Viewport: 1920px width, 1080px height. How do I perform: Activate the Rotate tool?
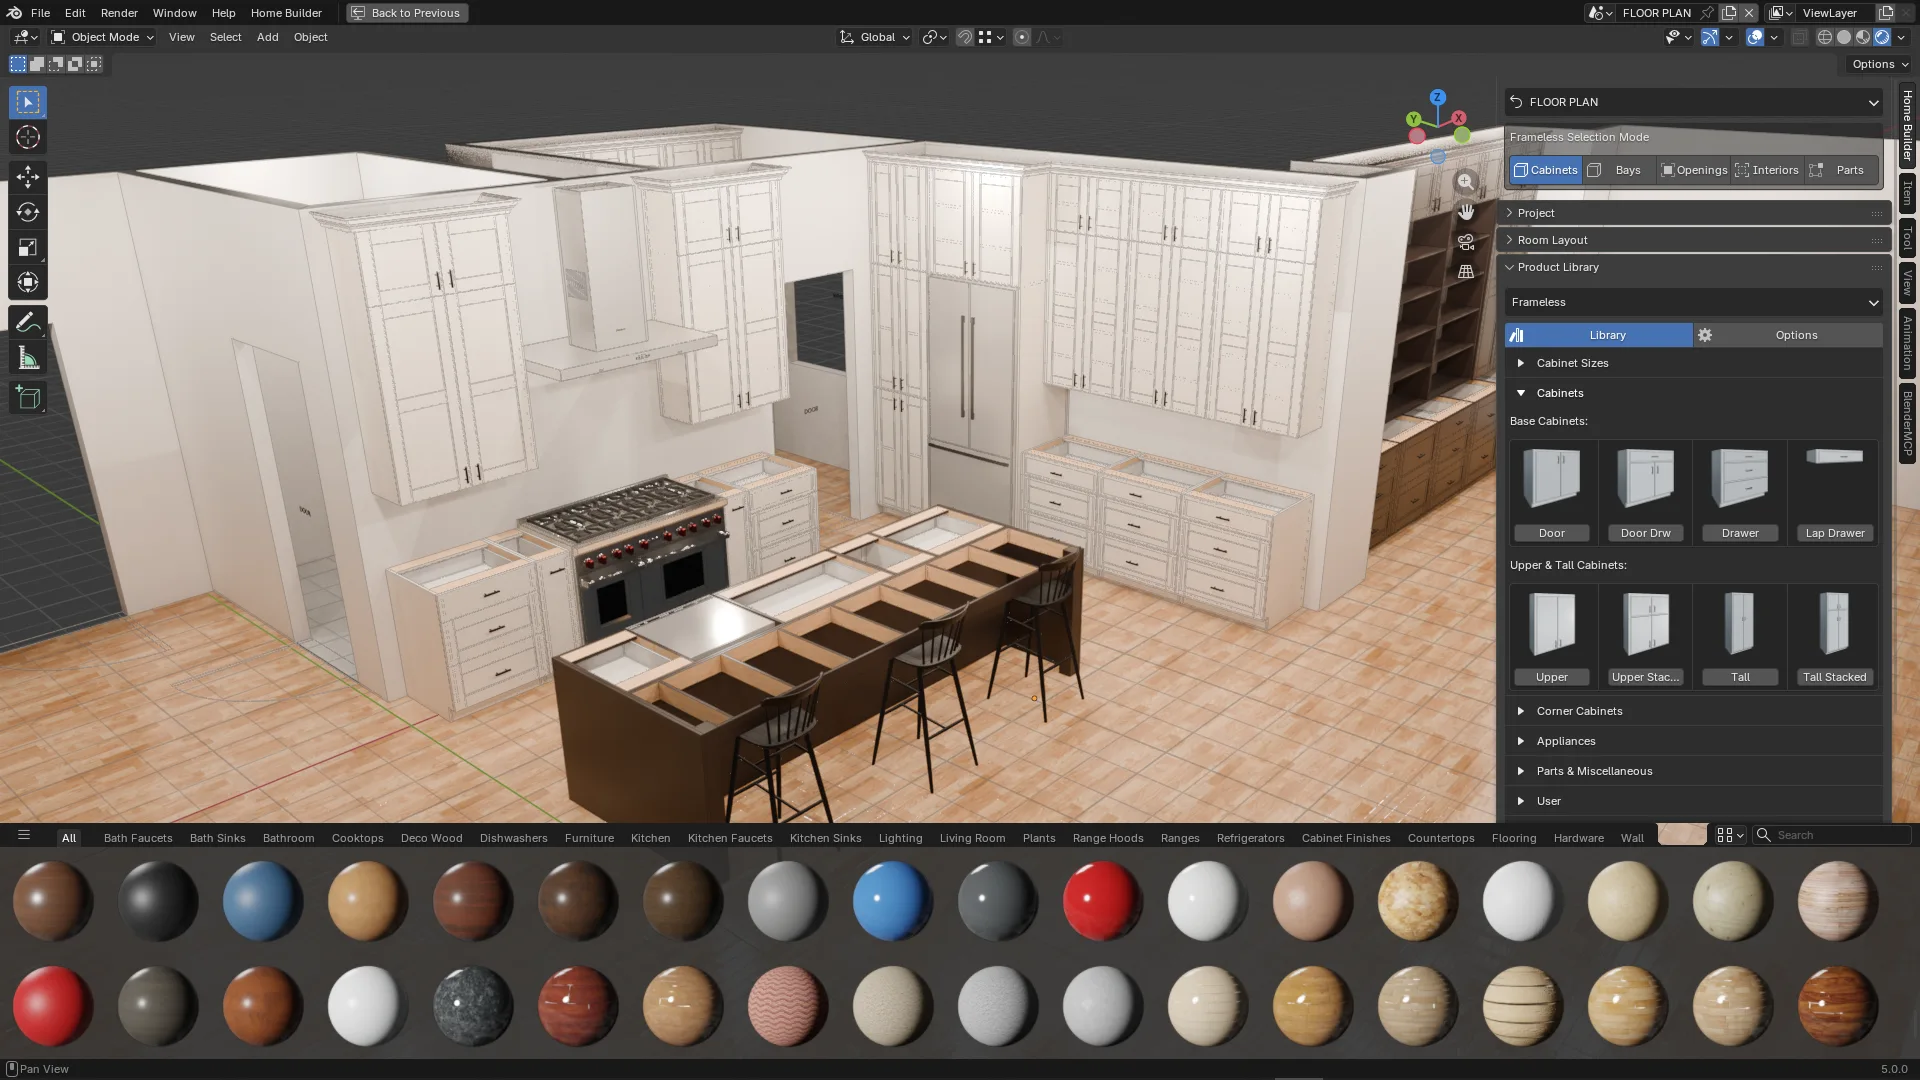pos(28,212)
